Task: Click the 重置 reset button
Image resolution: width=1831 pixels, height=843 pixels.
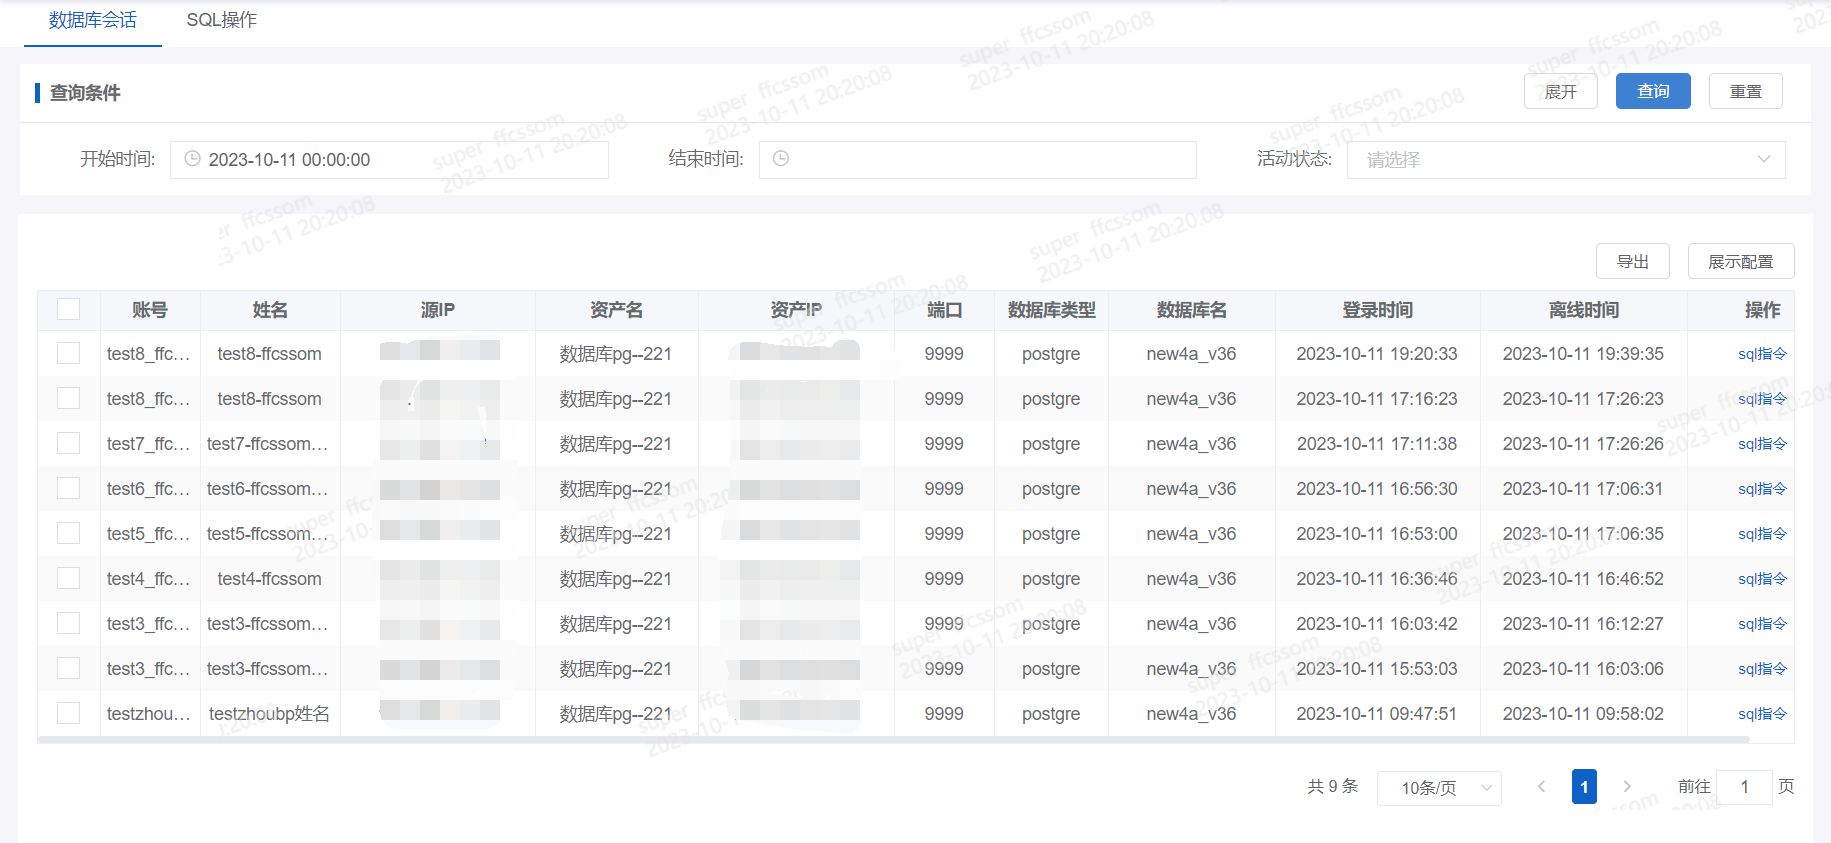Action: coord(1745,91)
